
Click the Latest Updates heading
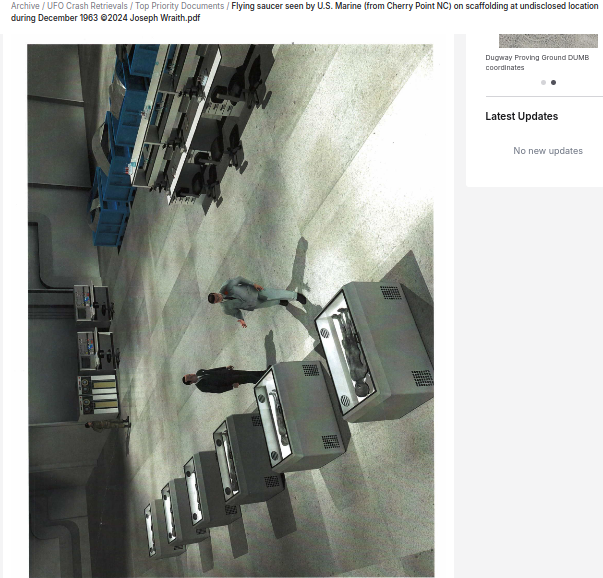pos(521,116)
